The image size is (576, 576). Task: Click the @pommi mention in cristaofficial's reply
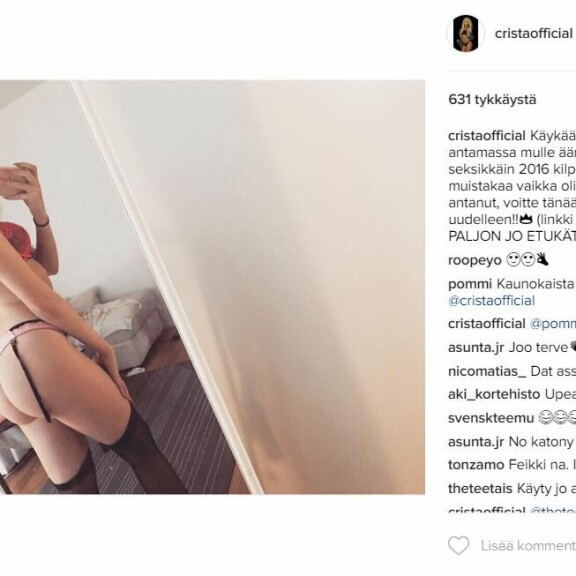pyautogui.click(x=552, y=324)
